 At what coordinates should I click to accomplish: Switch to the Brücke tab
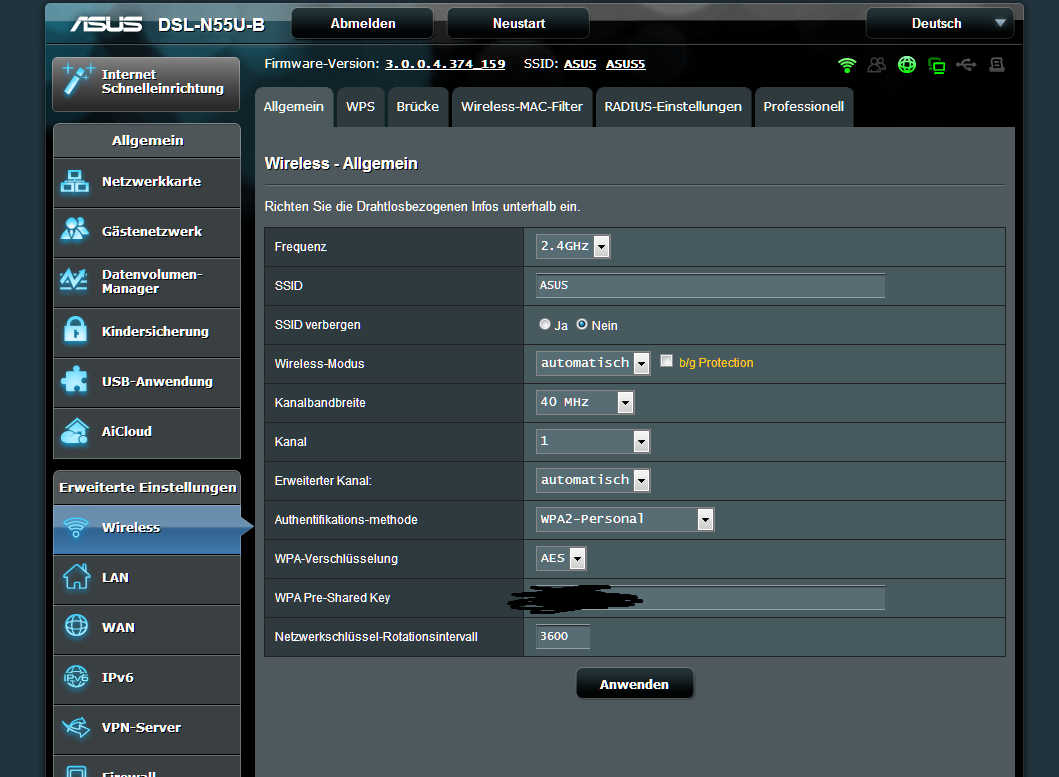coord(417,107)
